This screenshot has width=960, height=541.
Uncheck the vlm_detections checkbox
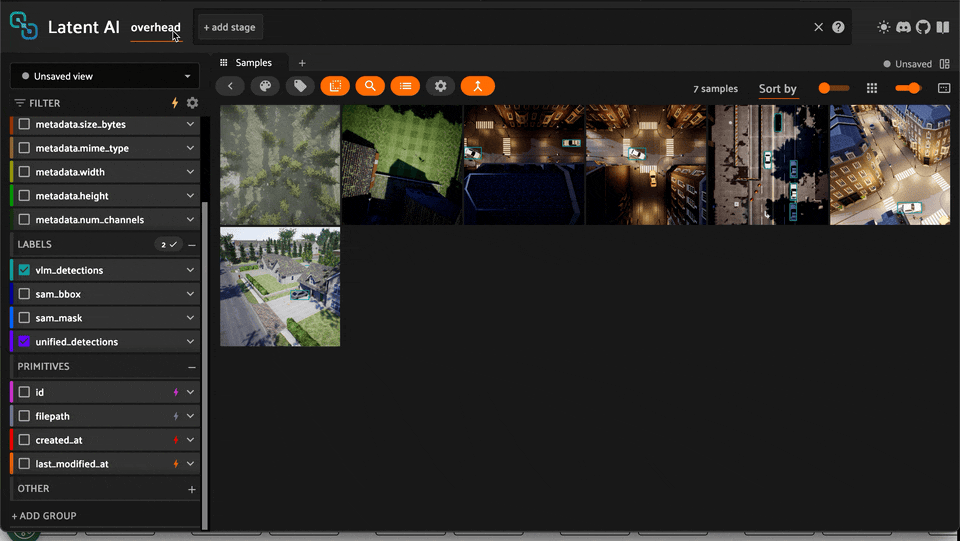coord(24,270)
